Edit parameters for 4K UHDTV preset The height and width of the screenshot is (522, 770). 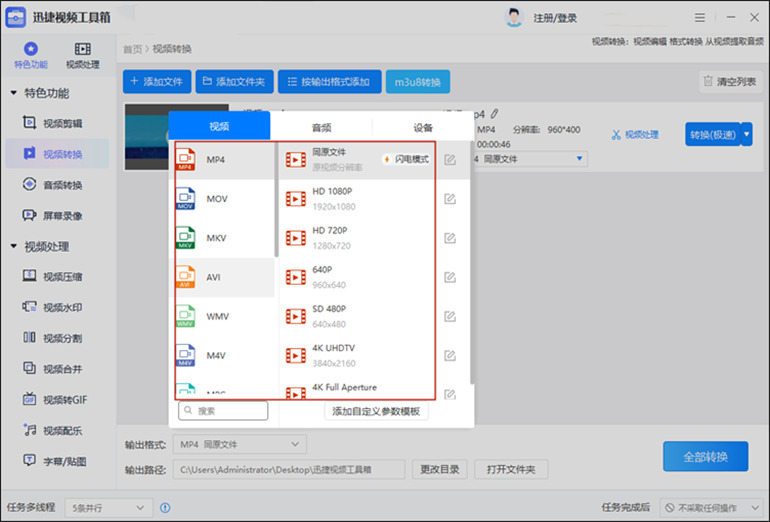(450, 356)
